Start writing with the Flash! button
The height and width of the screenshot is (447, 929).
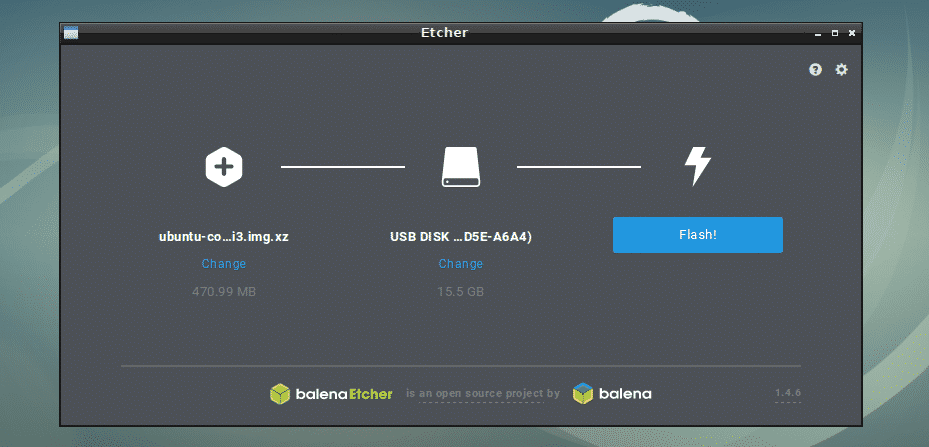698,235
